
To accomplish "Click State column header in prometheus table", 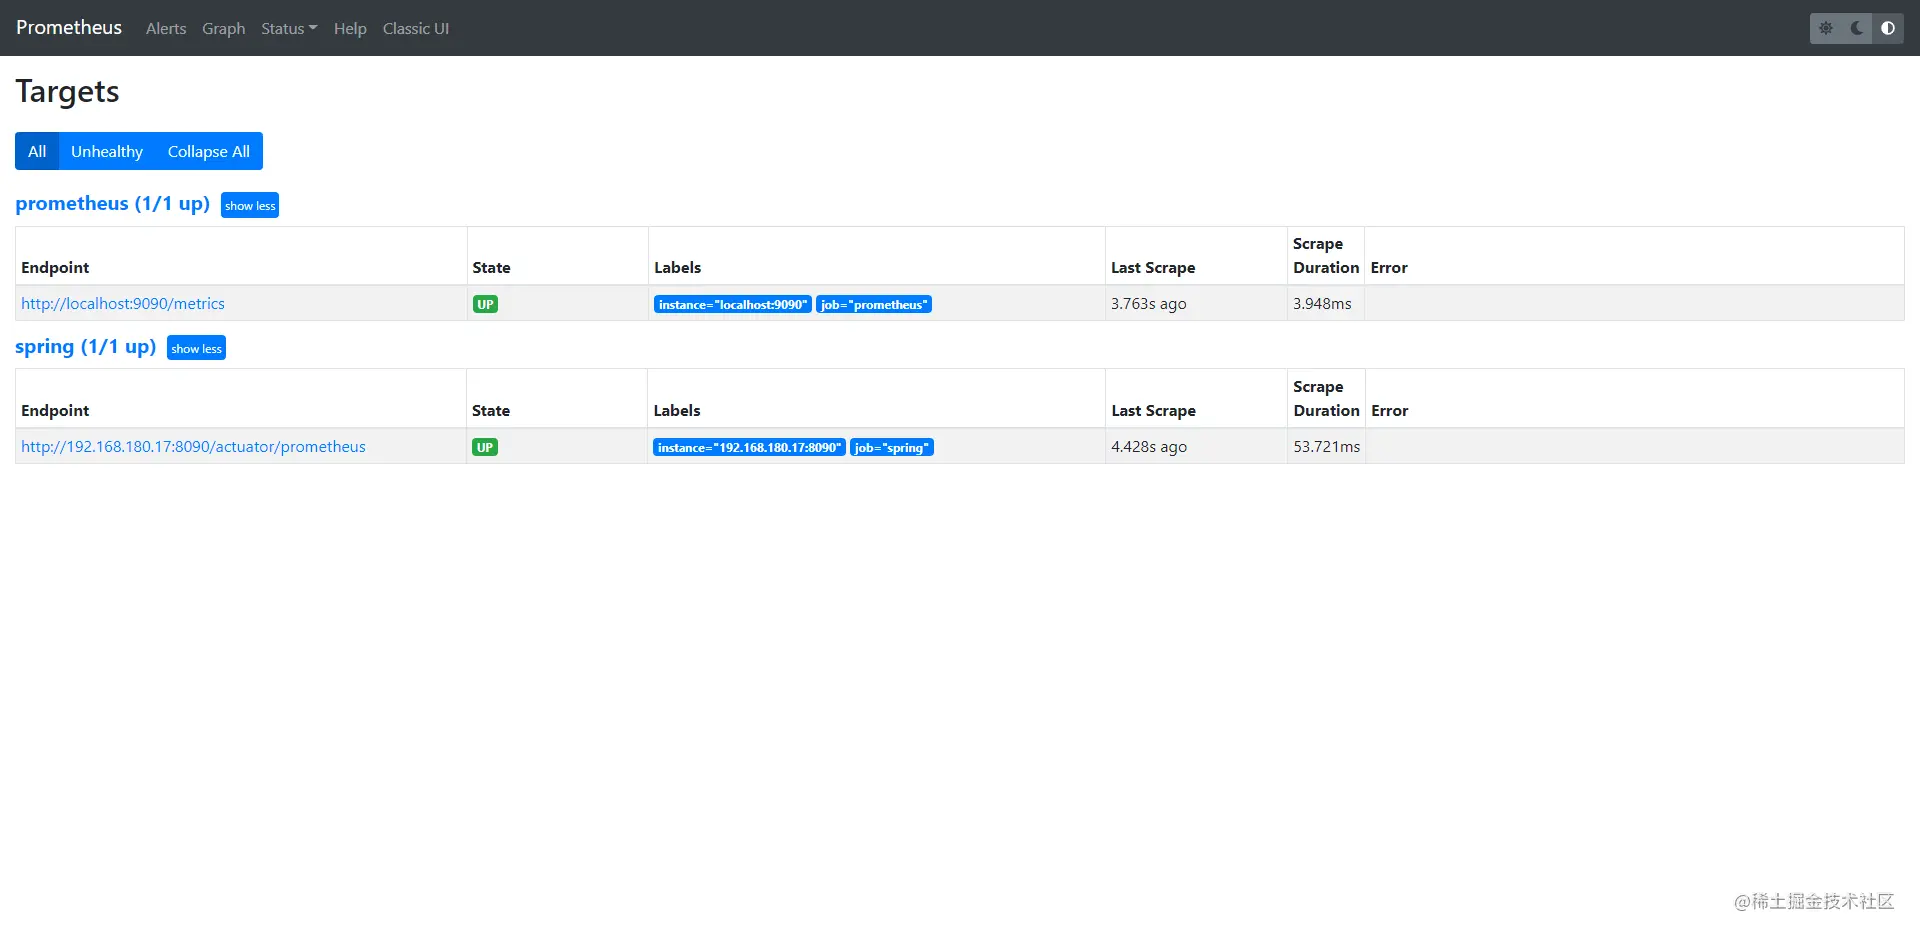I will point(491,267).
